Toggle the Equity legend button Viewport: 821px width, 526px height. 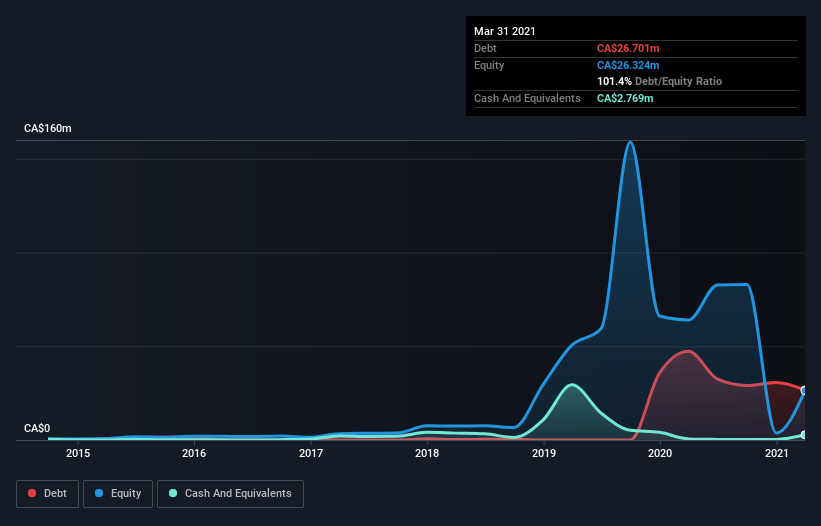click(118, 494)
